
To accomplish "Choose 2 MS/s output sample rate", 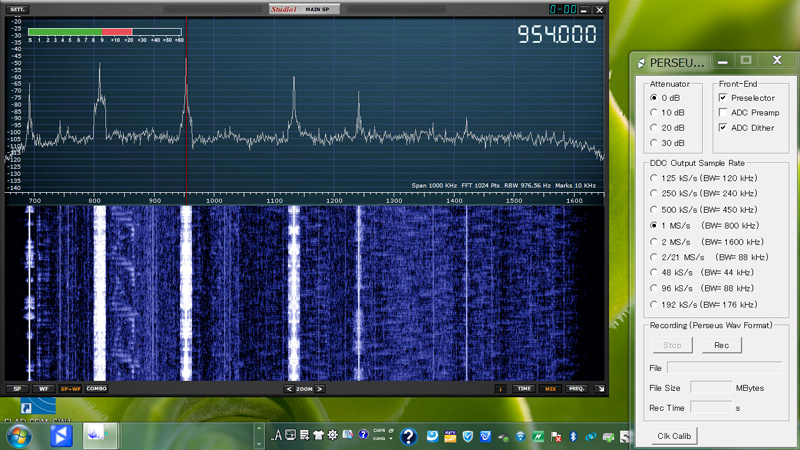I will click(655, 241).
